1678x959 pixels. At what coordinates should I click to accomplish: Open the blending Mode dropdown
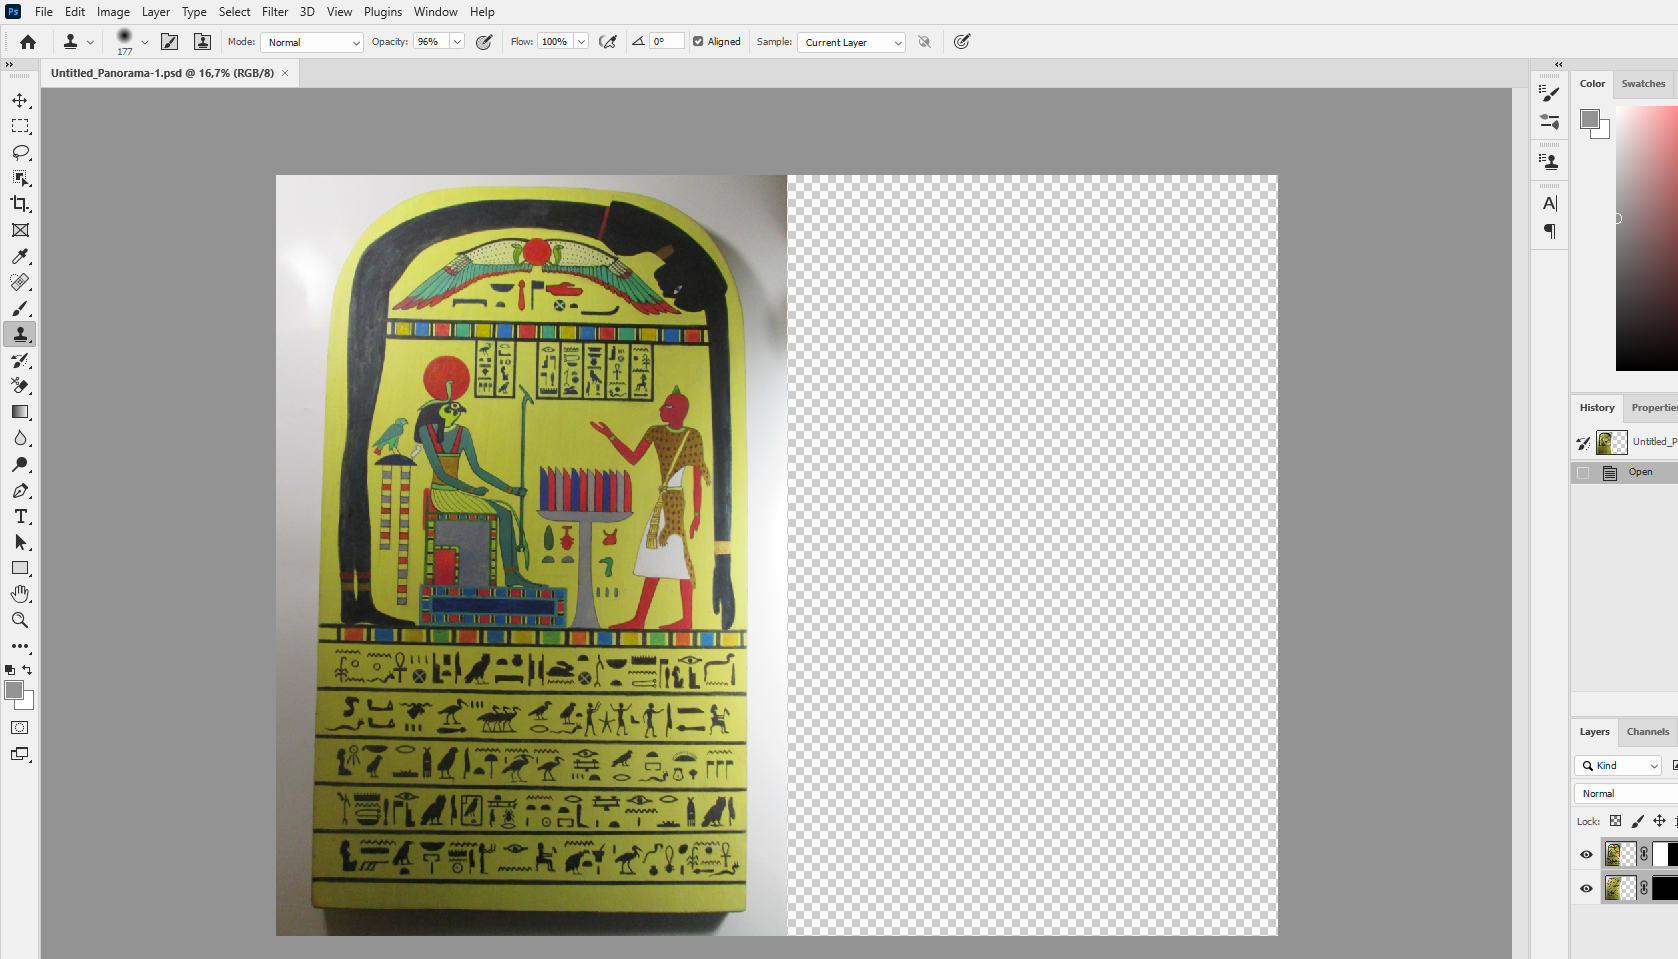tap(312, 42)
